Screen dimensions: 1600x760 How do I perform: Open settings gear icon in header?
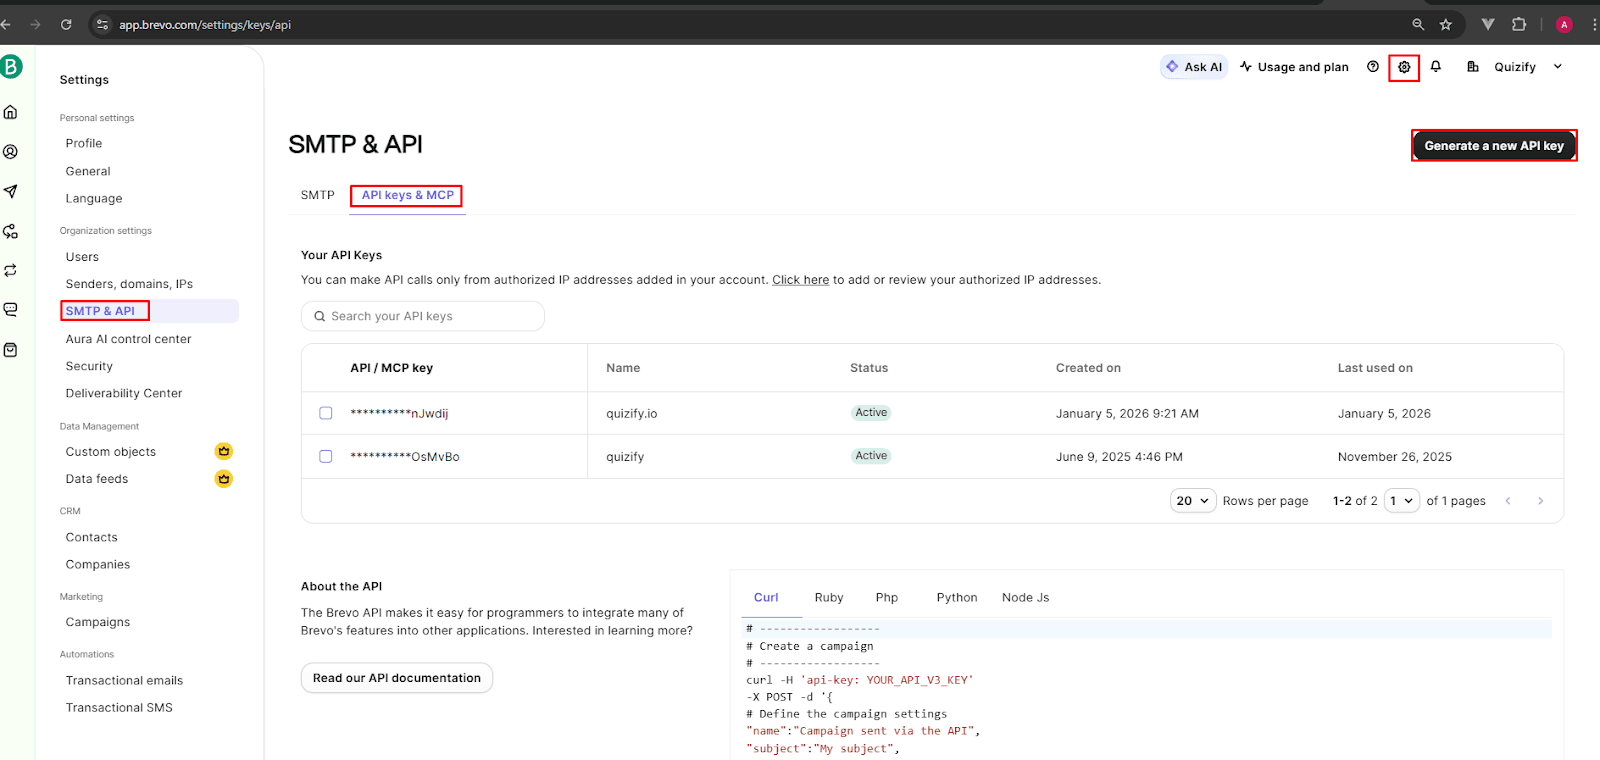coord(1404,67)
